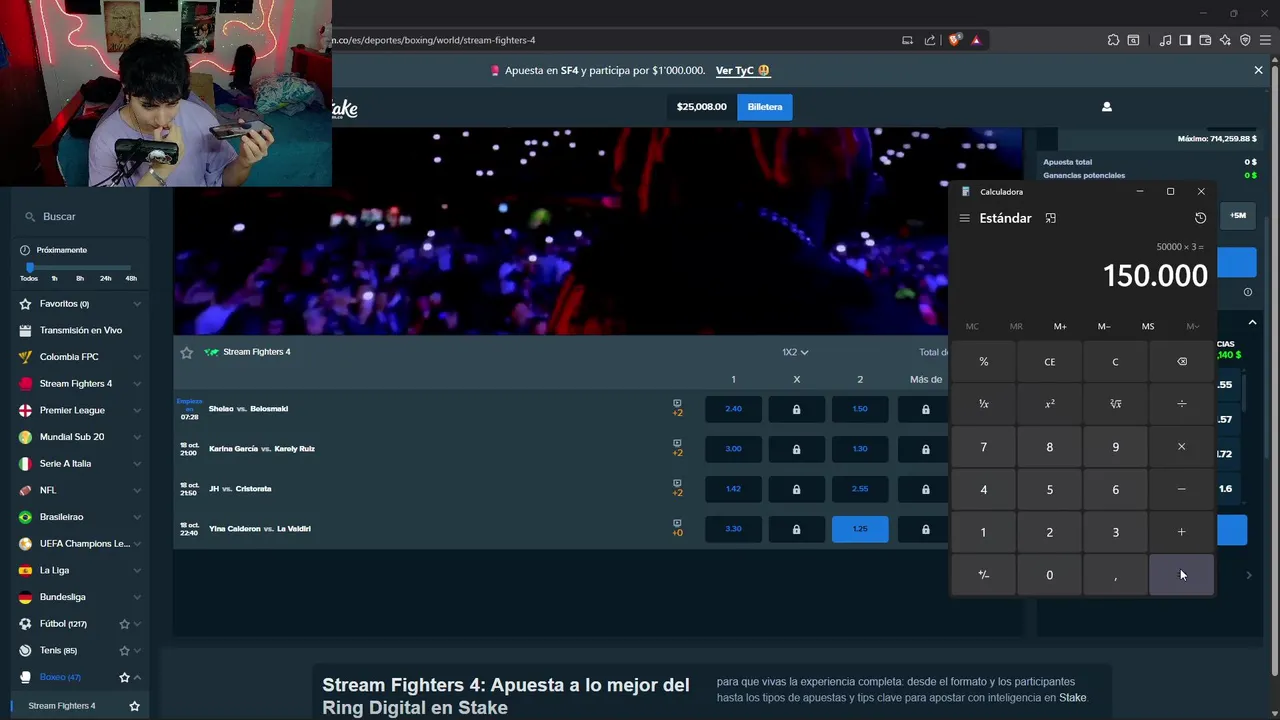
Task: Click the share page icon in address bar
Action: click(930, 40)
